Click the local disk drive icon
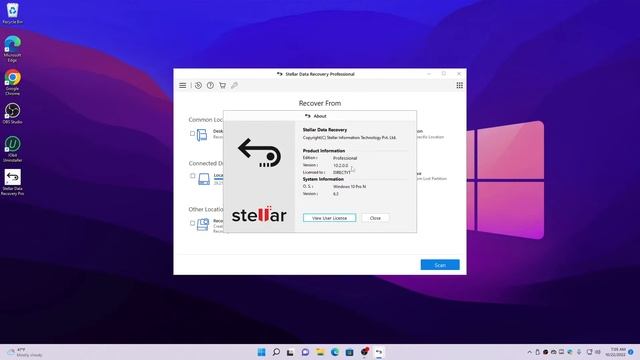This screenshot has height=360, width=640. [x=204, y=179]
